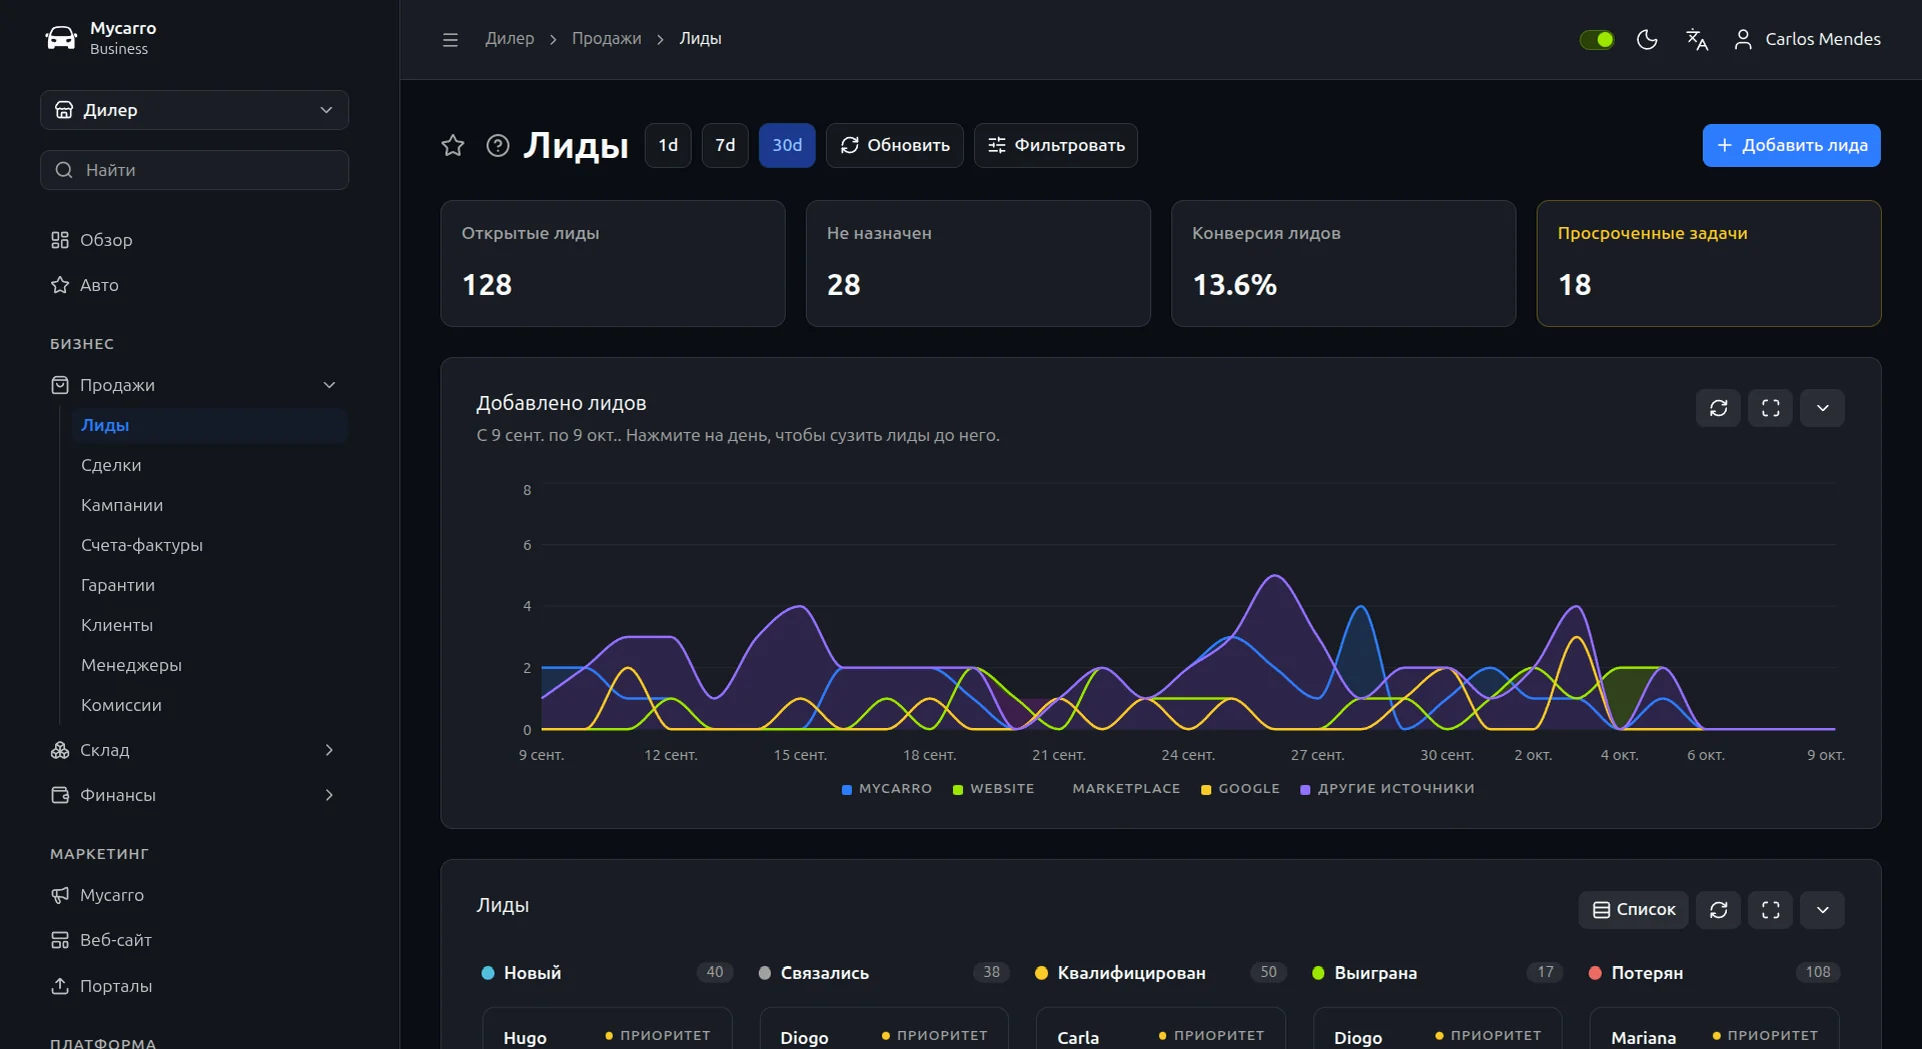The image size is (1922, 1049).
Task: Open the language translation icon
Action: pos(1697,39)
